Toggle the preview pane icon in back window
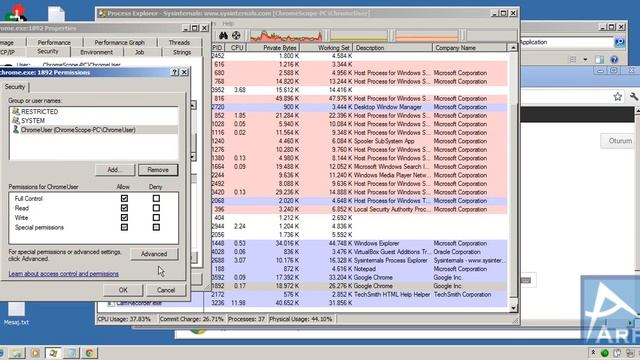The height and width of the screenshot is (360, 640). click(x=599, y=60)
